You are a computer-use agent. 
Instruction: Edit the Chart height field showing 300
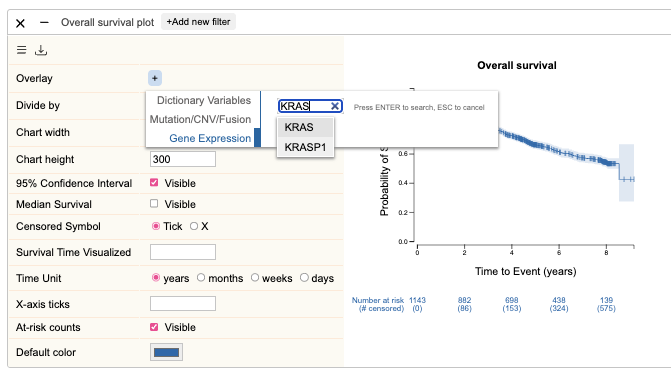click(x=183, y=159)
